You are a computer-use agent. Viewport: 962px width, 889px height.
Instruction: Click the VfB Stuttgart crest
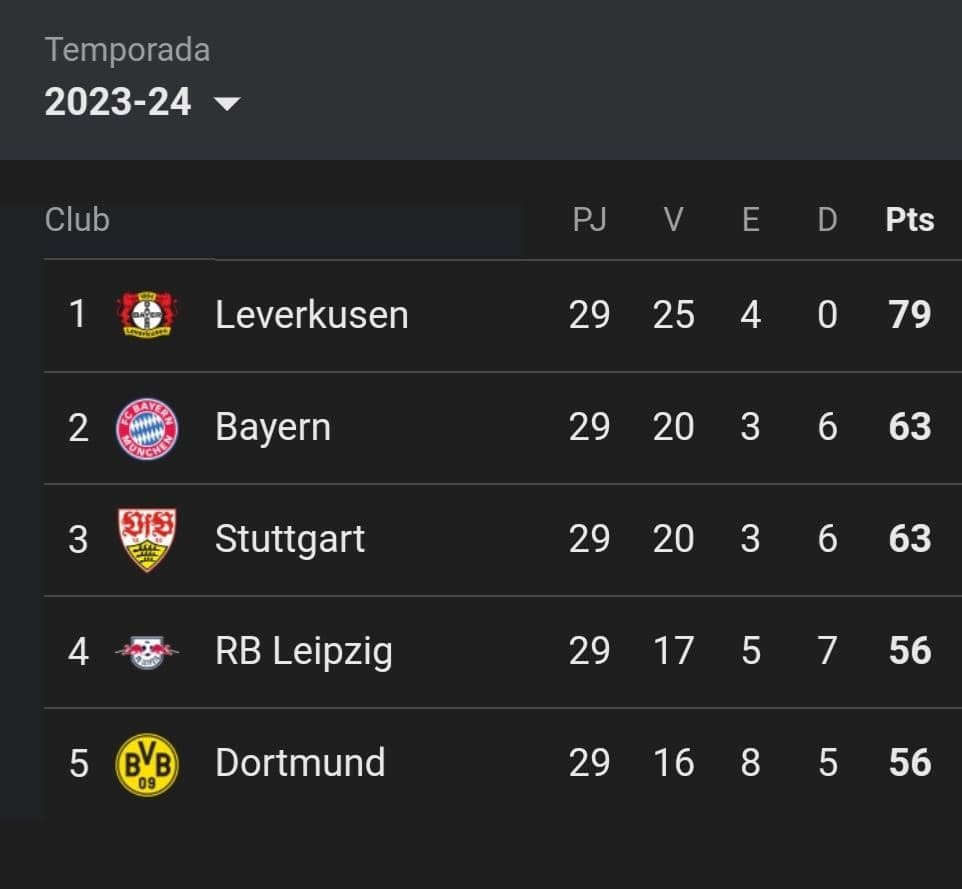coord(147,539)
